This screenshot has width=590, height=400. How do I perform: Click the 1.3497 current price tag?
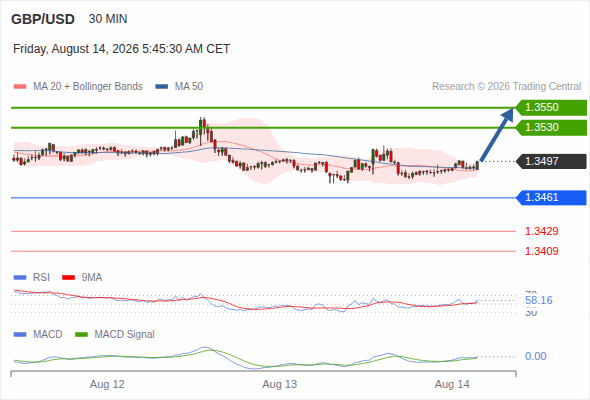(551, 161)
